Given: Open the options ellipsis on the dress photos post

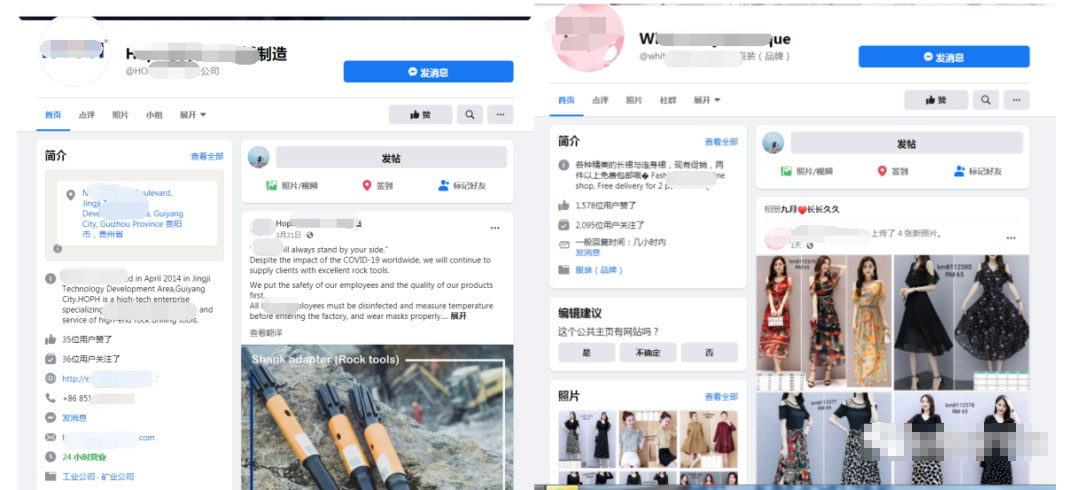Looking at the screenshot, I should tap(1010, 238).
